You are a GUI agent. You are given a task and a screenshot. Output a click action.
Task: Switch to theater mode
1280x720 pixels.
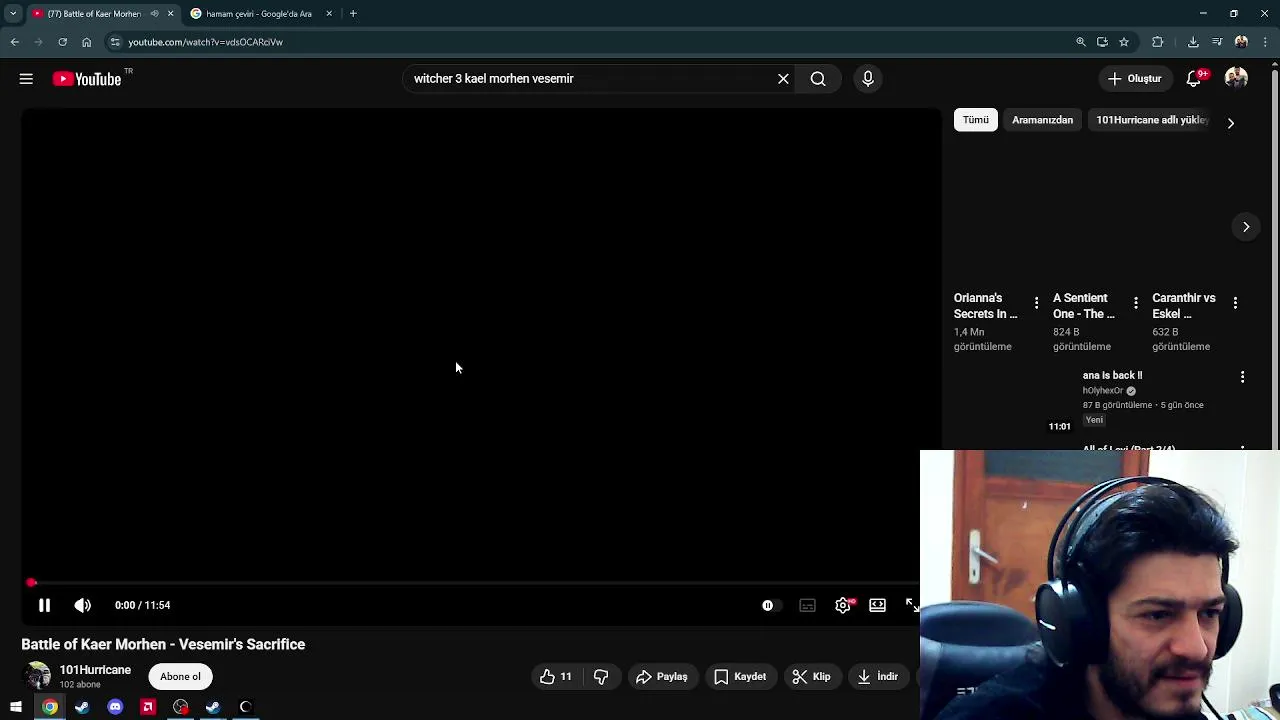pyautogui.click(x=877, y=605)
